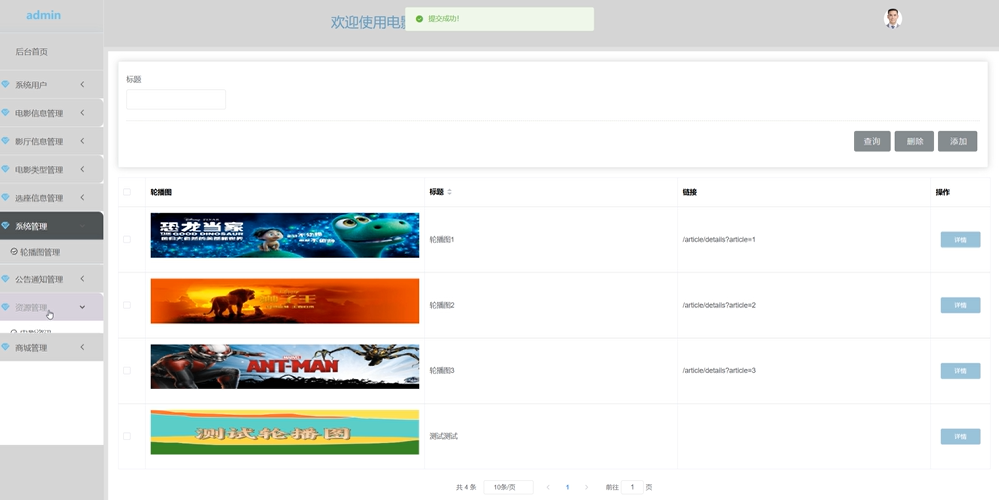Select 轮播图管理 submenu item
This screenshot has width=999, height=500.
coord(52,252)
